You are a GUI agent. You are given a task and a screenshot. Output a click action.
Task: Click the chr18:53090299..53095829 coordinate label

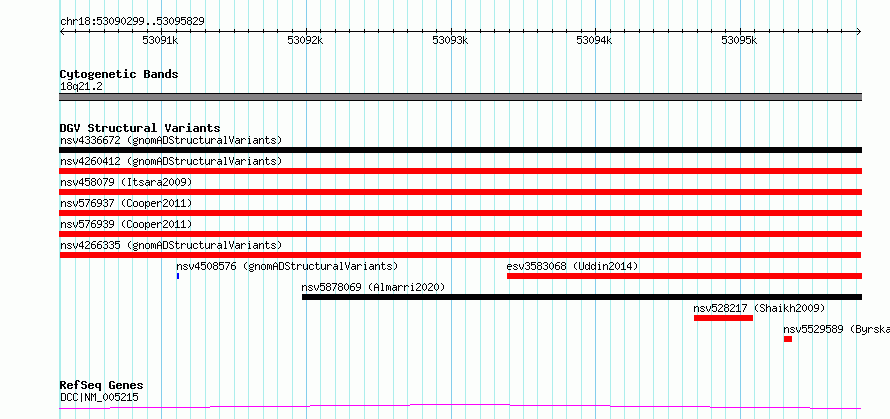[132, 22]
